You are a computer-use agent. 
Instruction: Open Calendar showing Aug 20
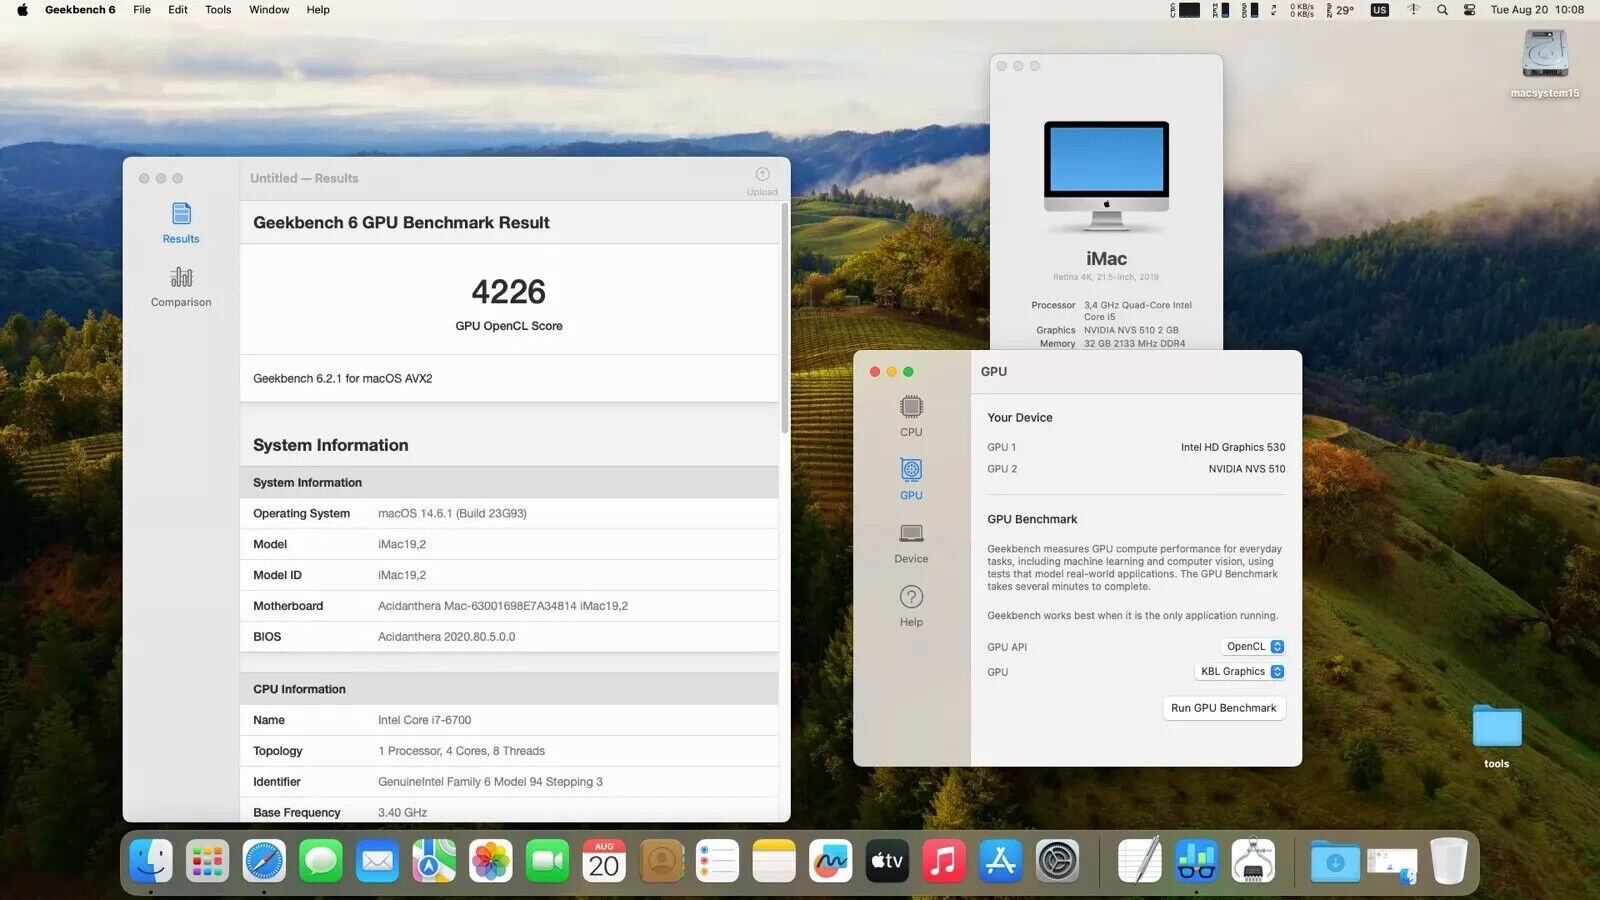pos(604,861)
